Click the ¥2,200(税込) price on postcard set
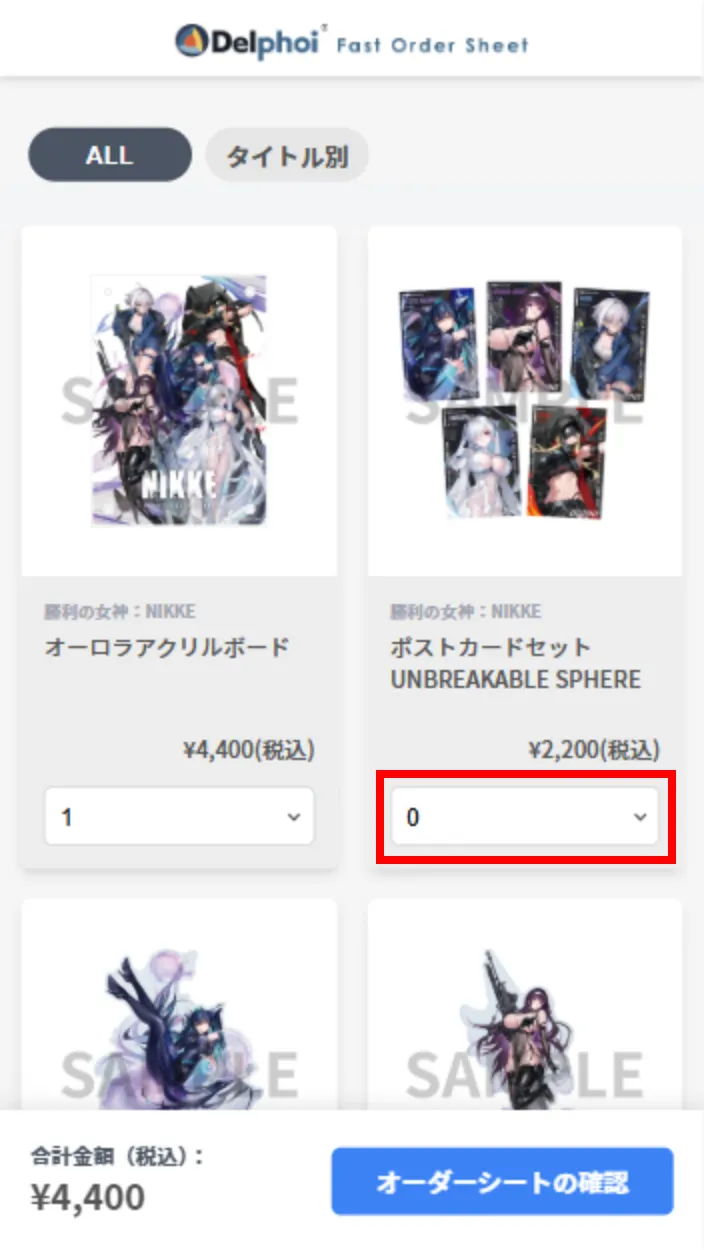This screenshot has height=1250, width=704. click(594, 750)
